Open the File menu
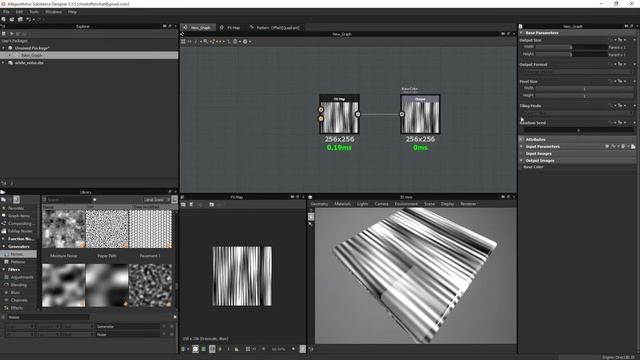The width and height of the screenshot is (640, 360). tap(7, 12)
